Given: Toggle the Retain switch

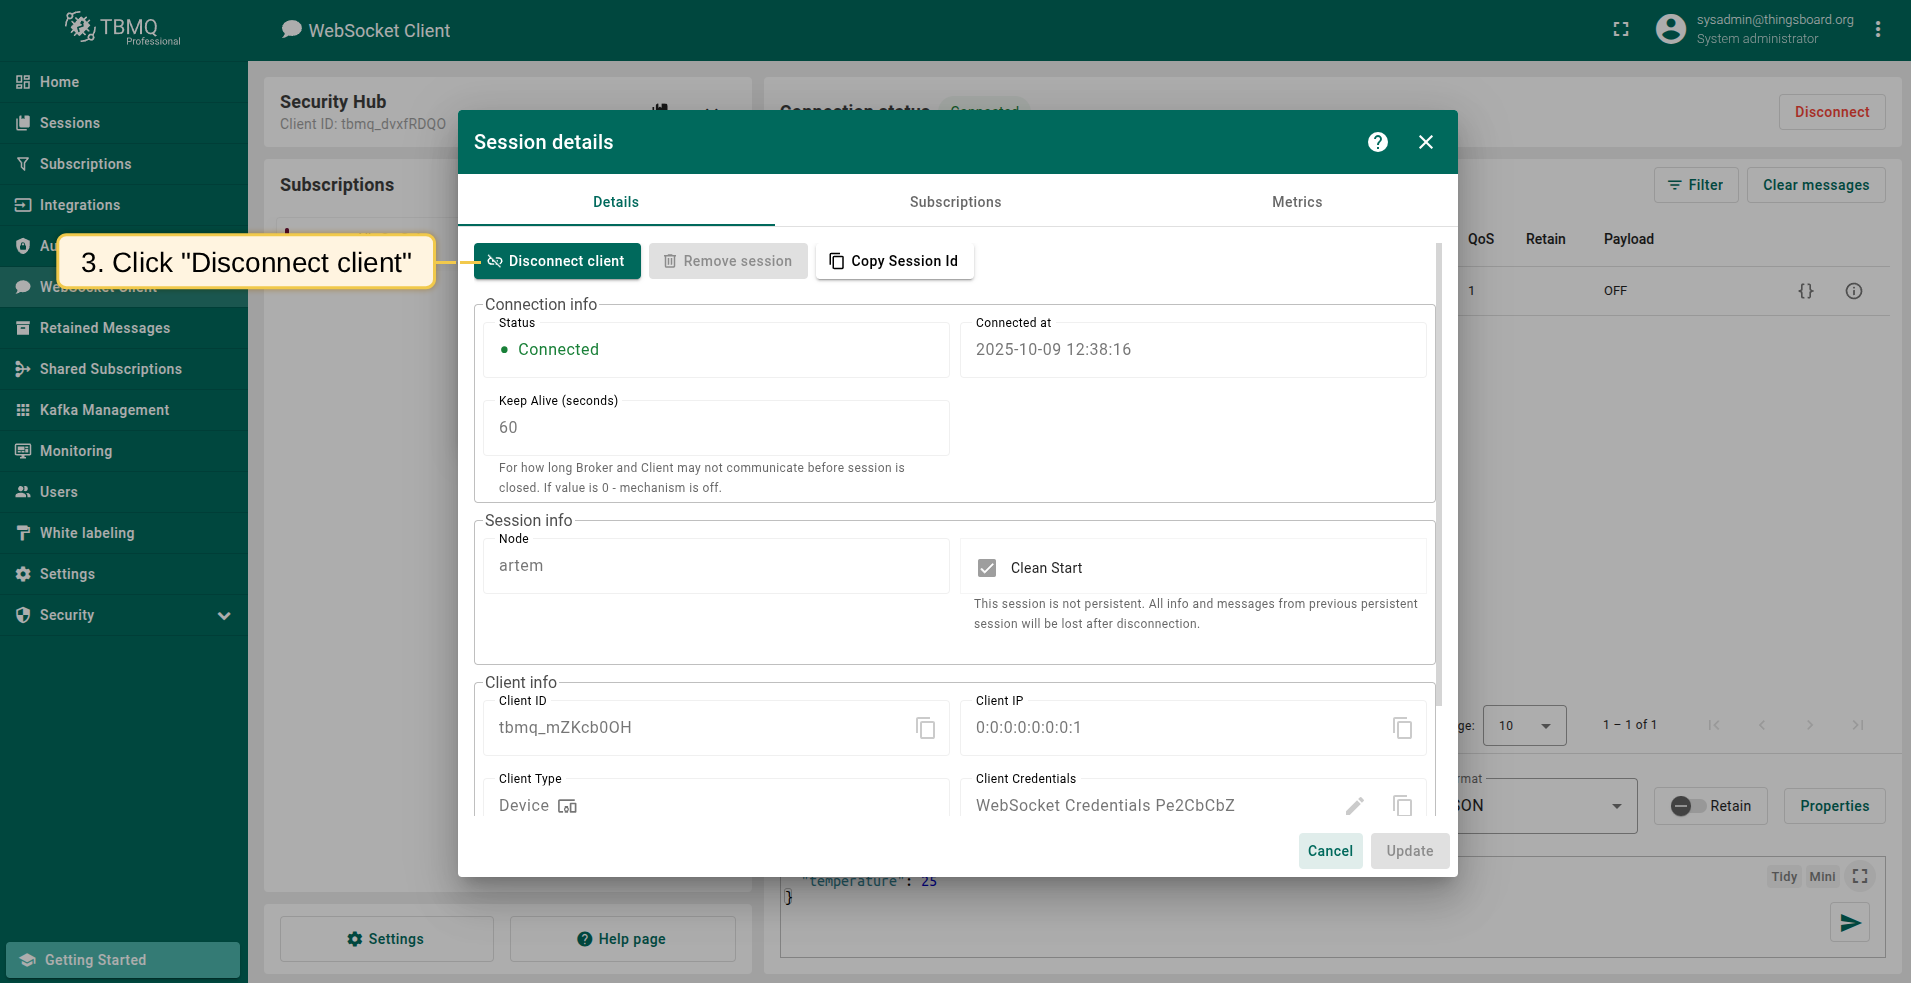Looking at the screenshot, I should click(x=1688, y=806).
